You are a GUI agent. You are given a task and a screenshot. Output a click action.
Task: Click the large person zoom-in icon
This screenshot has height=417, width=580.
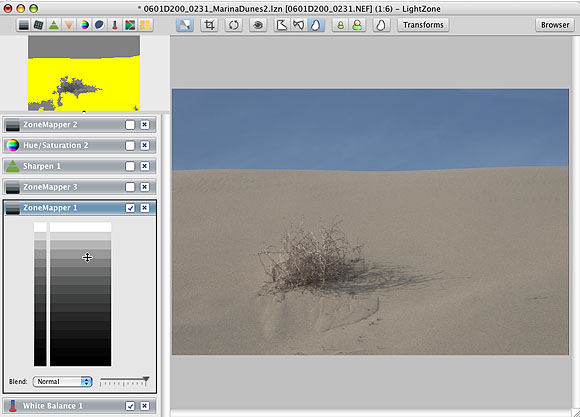[x=357, y=25]
